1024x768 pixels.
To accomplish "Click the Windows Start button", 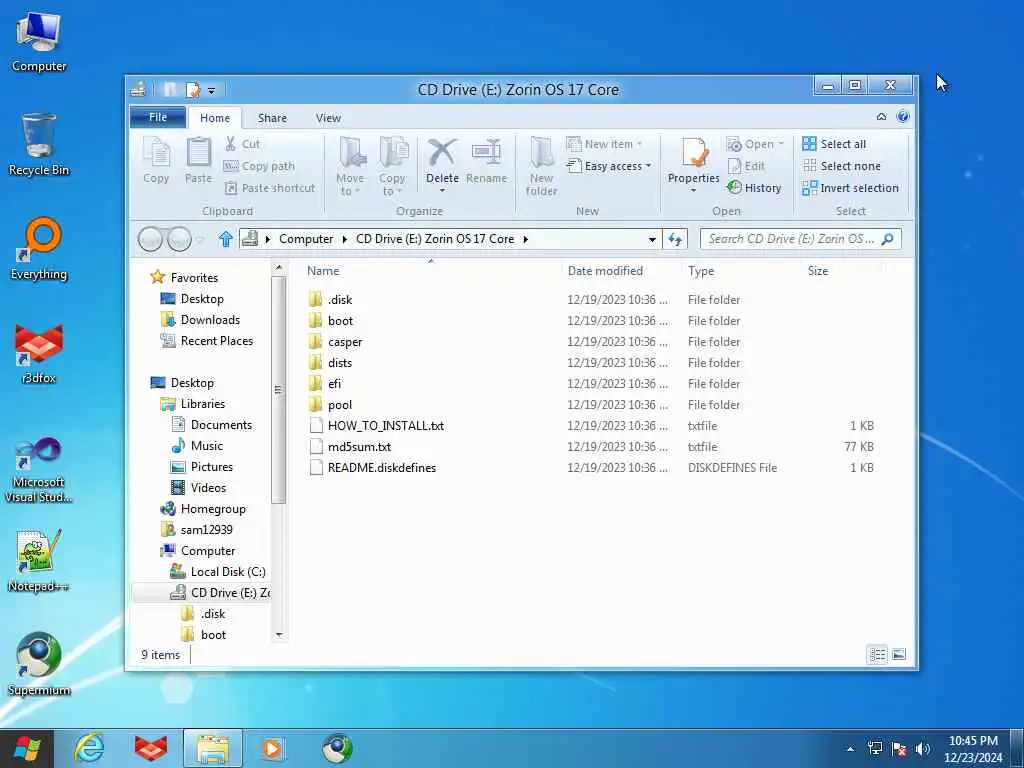I will coord(27,748).
